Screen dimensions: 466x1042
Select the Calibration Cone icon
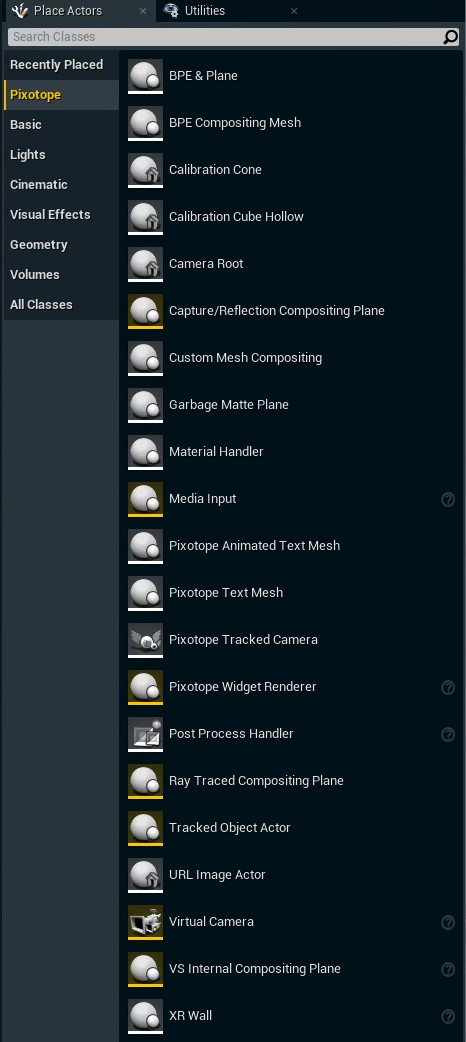point(145,170)
